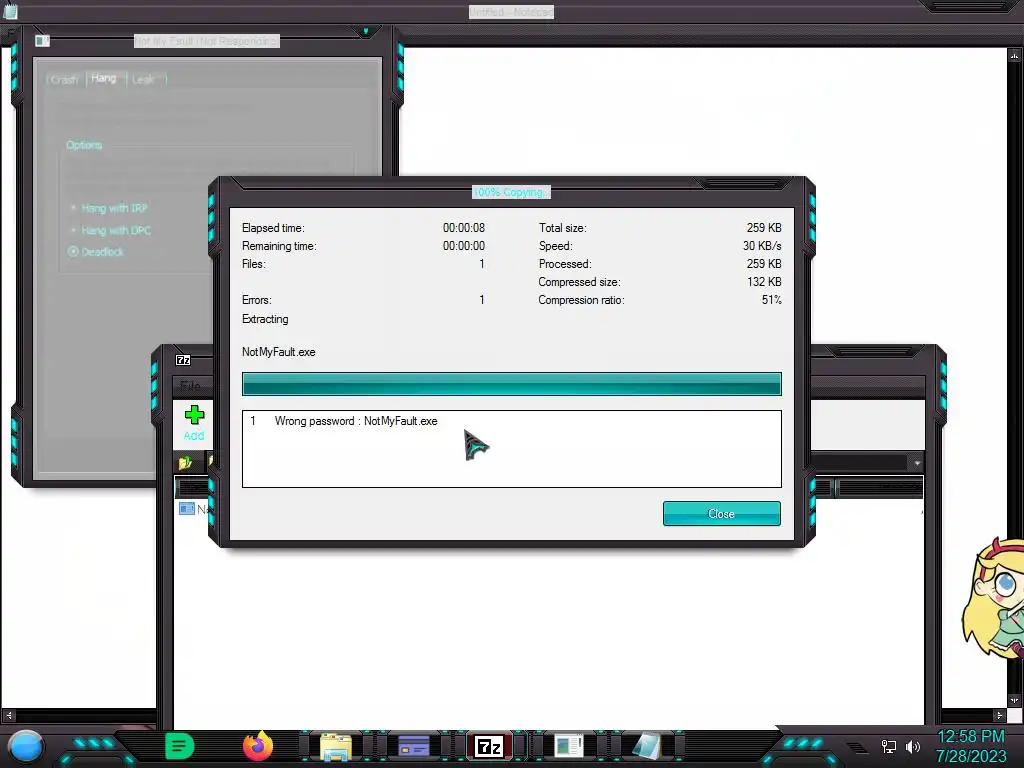Select the Deadlock radio option
The height and width of the screenshot is (768, 1024).
tap(96, 251)
